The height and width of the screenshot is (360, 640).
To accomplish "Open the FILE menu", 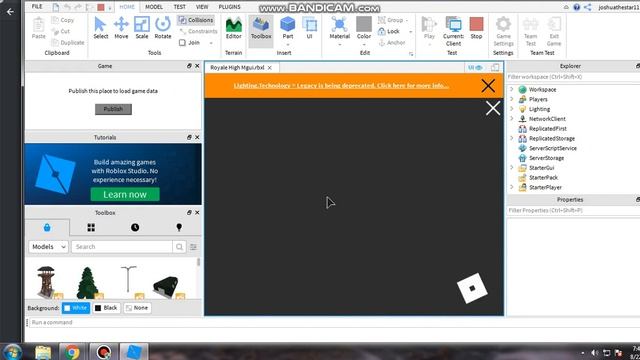I will tap(37, 7).
